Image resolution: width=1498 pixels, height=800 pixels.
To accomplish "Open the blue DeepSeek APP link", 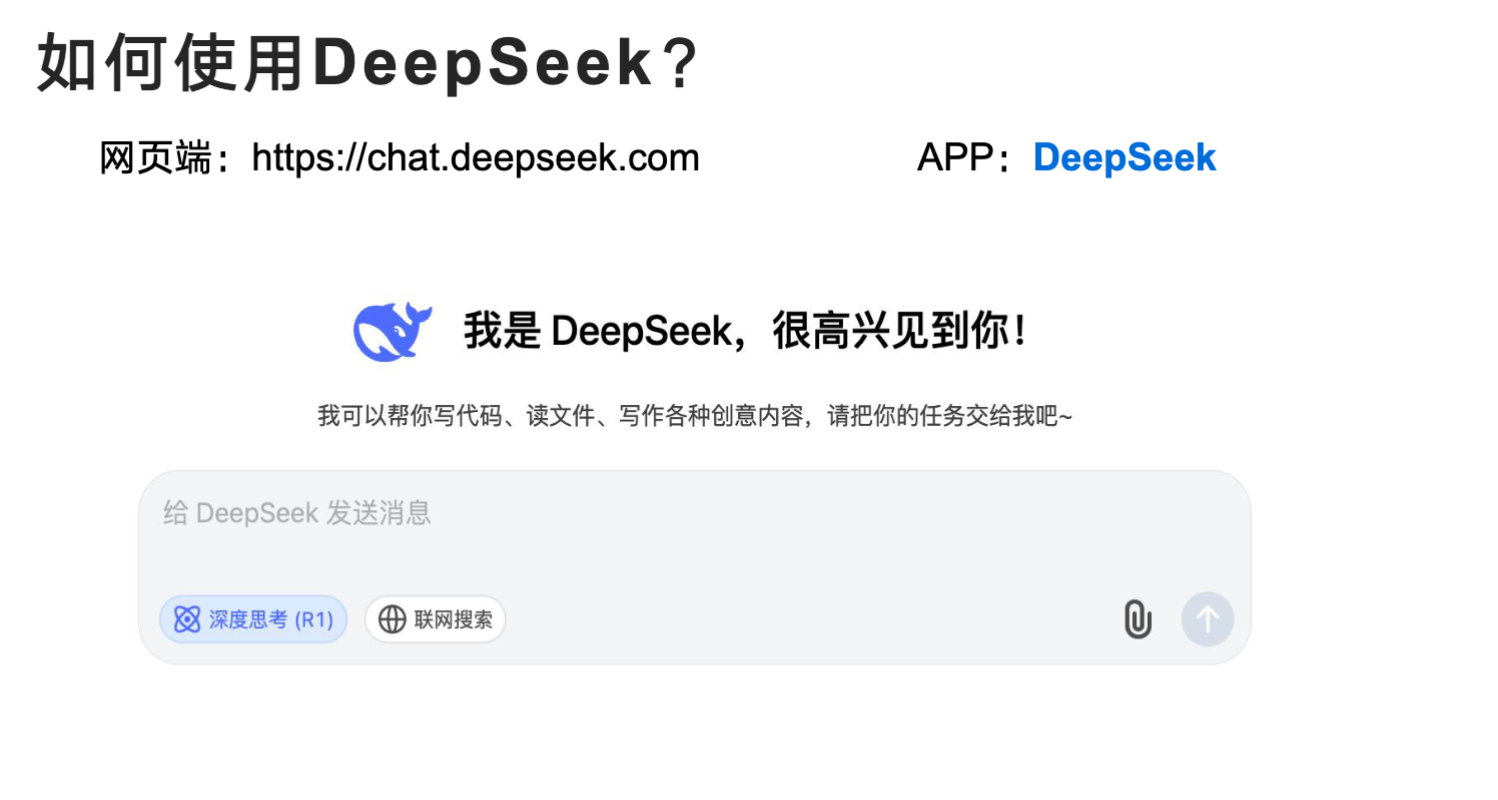I will (x=1124, y=158).
